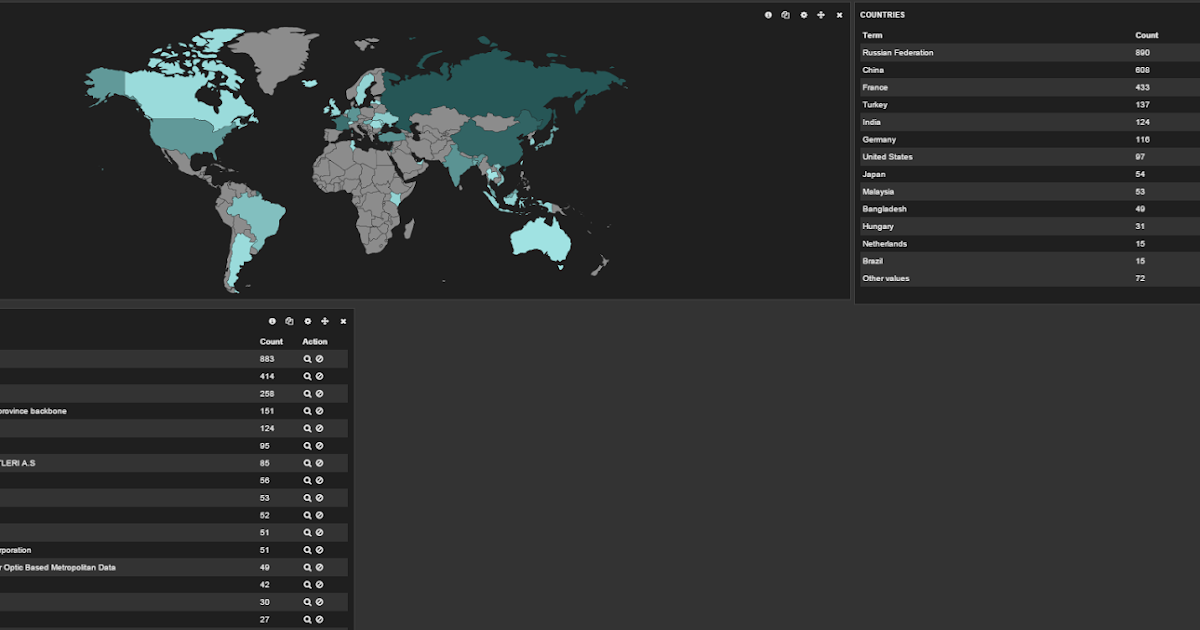Activate the move handle on the map panel
This screenshot has width=1200, height=630.
tap(820, 15)
